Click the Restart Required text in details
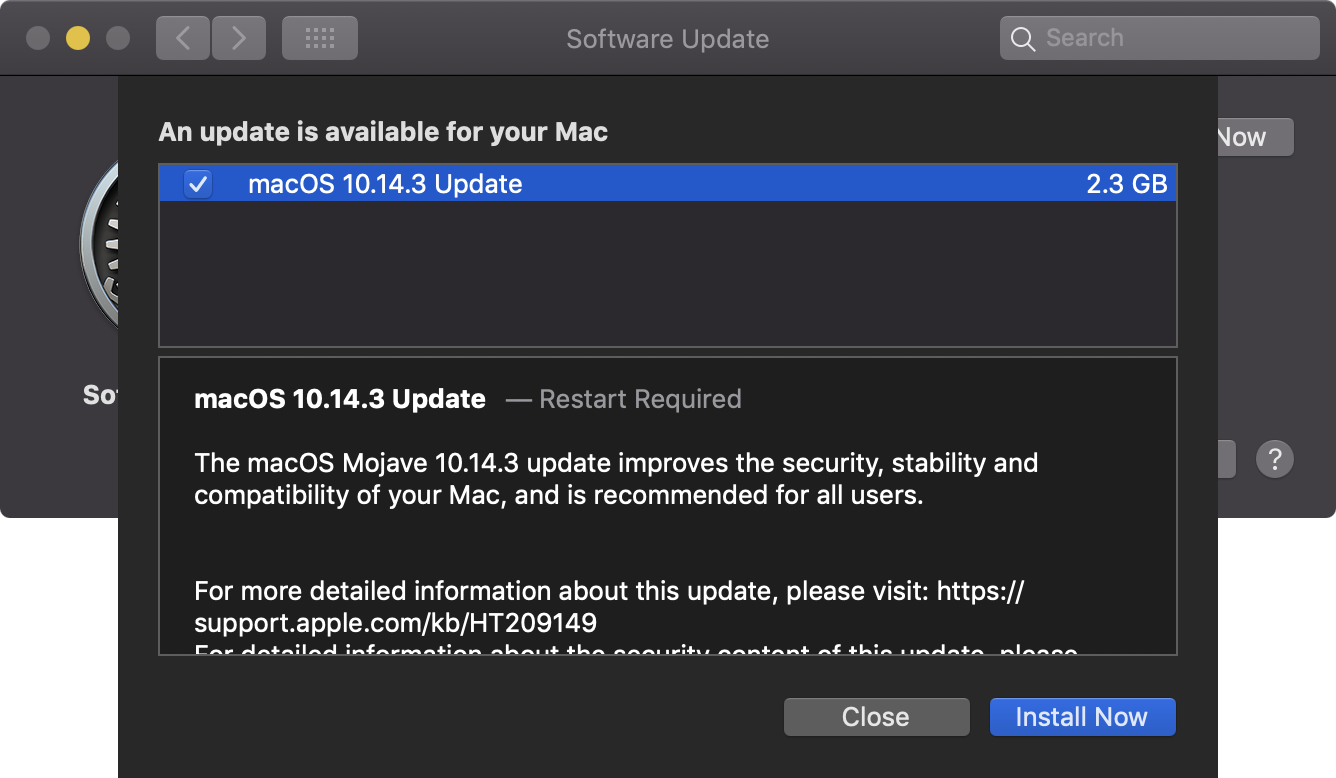 pos(640,399)
